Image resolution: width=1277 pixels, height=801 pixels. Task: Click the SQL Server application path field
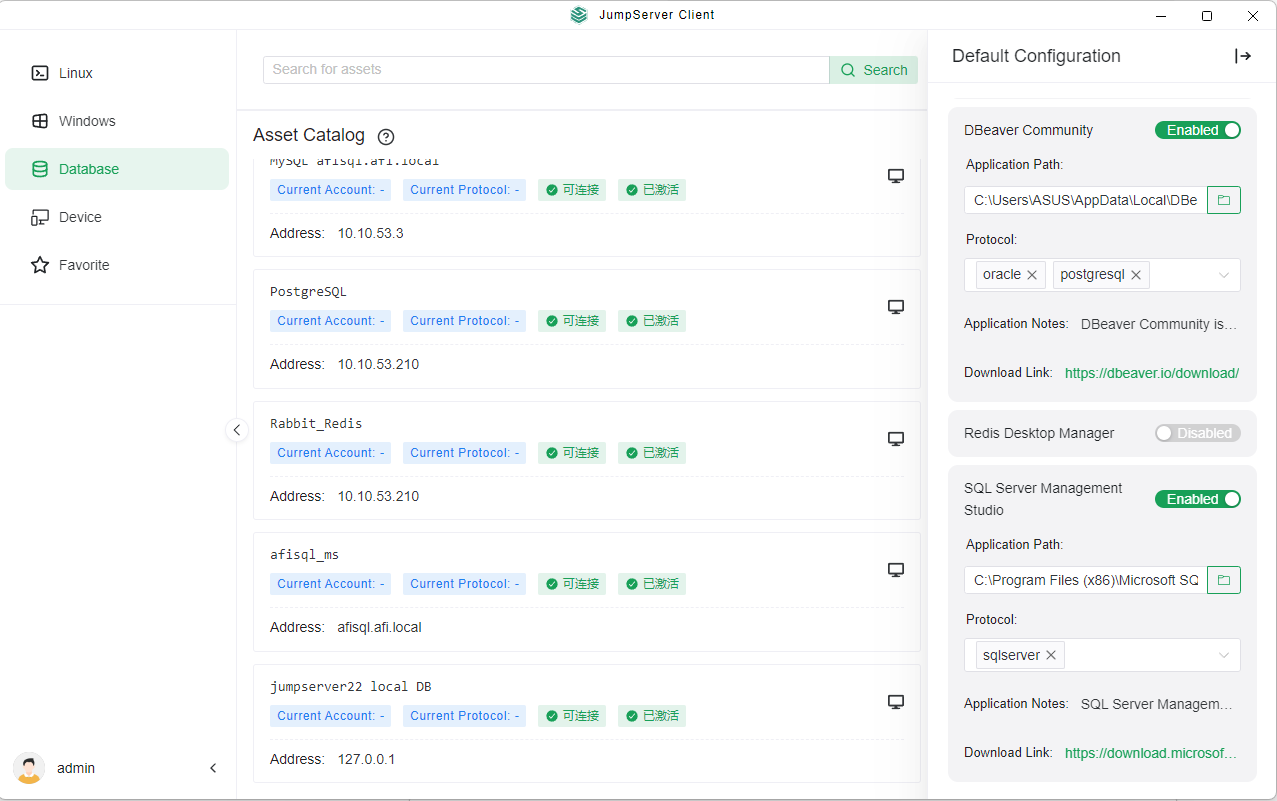click(x=1086, y=580)
